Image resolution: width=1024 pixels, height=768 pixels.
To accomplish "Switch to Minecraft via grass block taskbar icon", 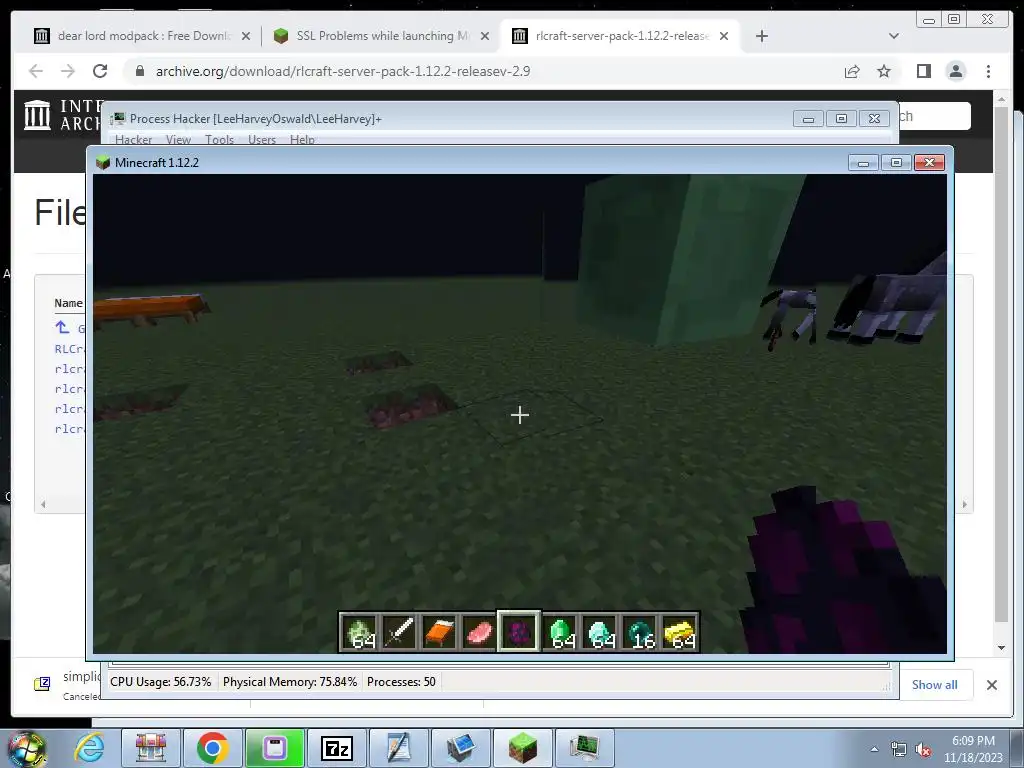I will click(x=522, y=748).
